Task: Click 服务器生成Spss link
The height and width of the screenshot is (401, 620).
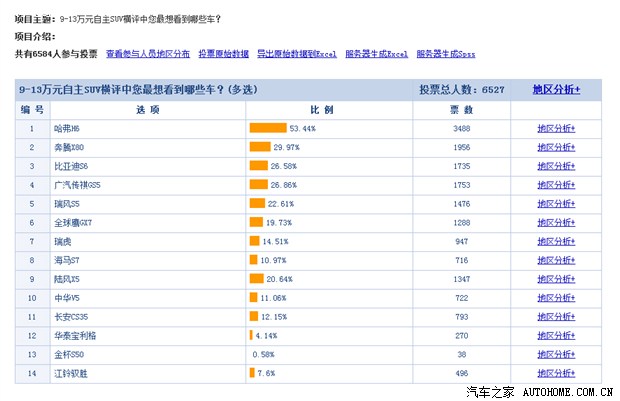Action: click(446, 52)
